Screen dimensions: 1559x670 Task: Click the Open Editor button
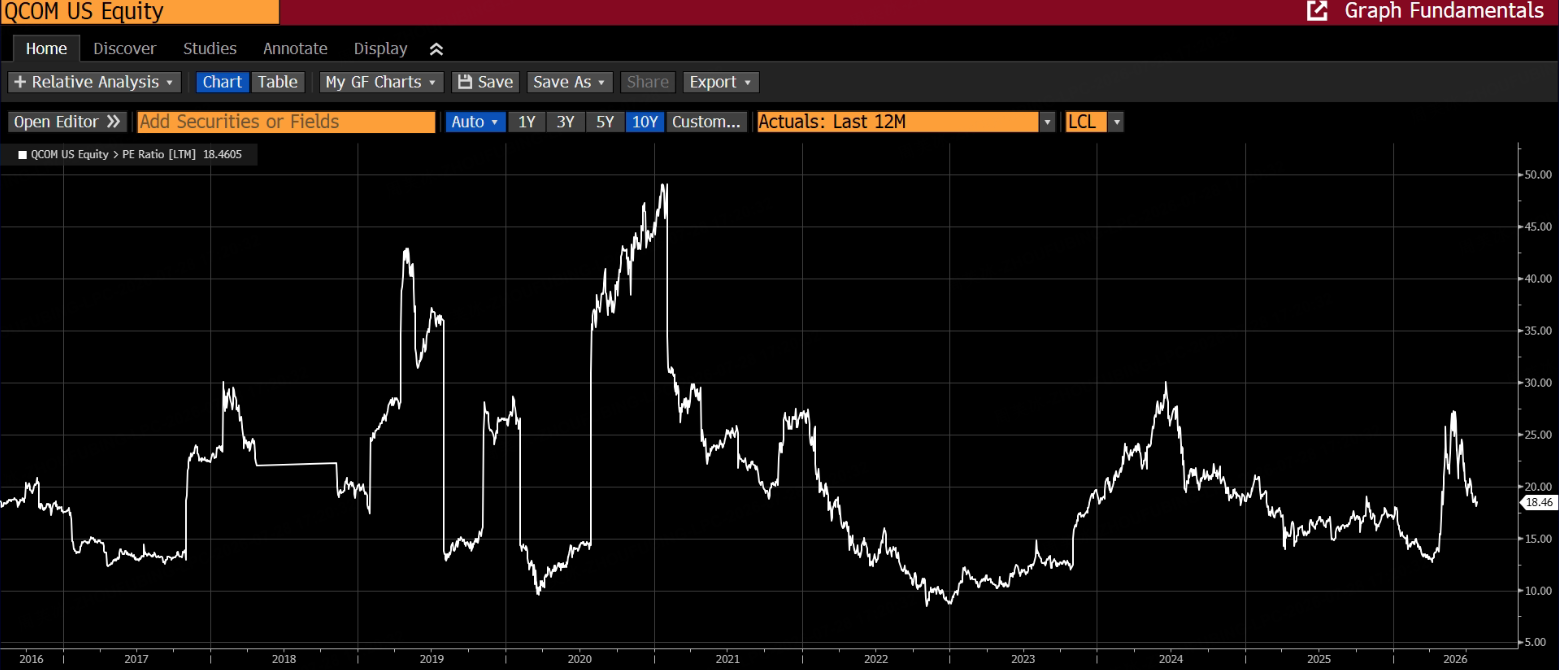67,122
